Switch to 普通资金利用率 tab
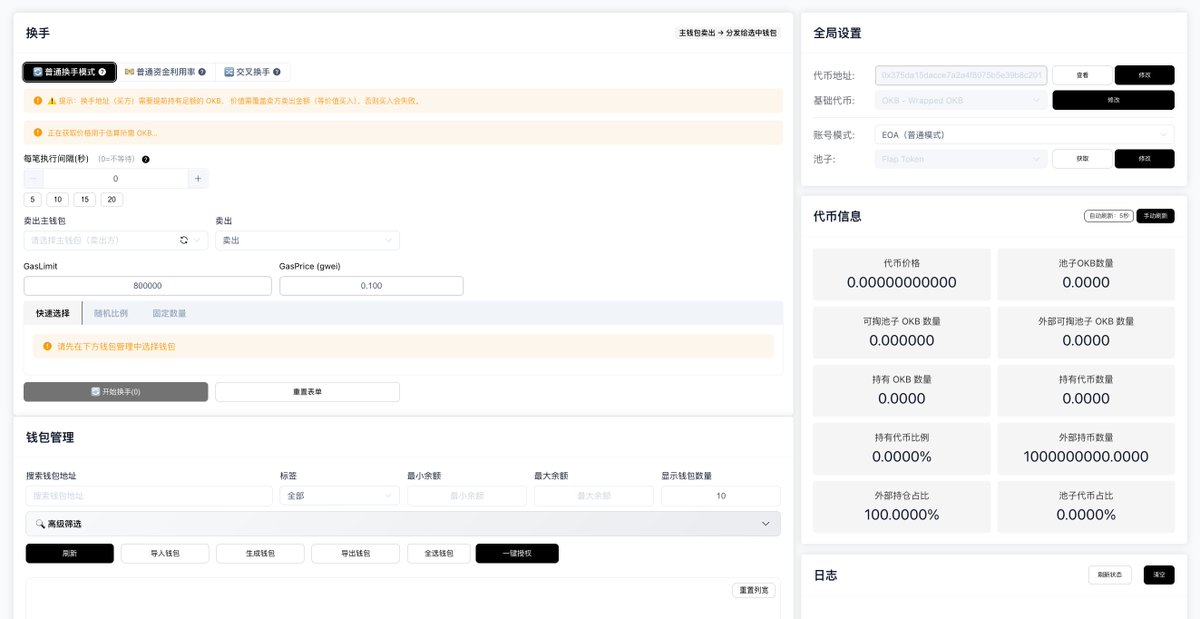 coord(166,72)
